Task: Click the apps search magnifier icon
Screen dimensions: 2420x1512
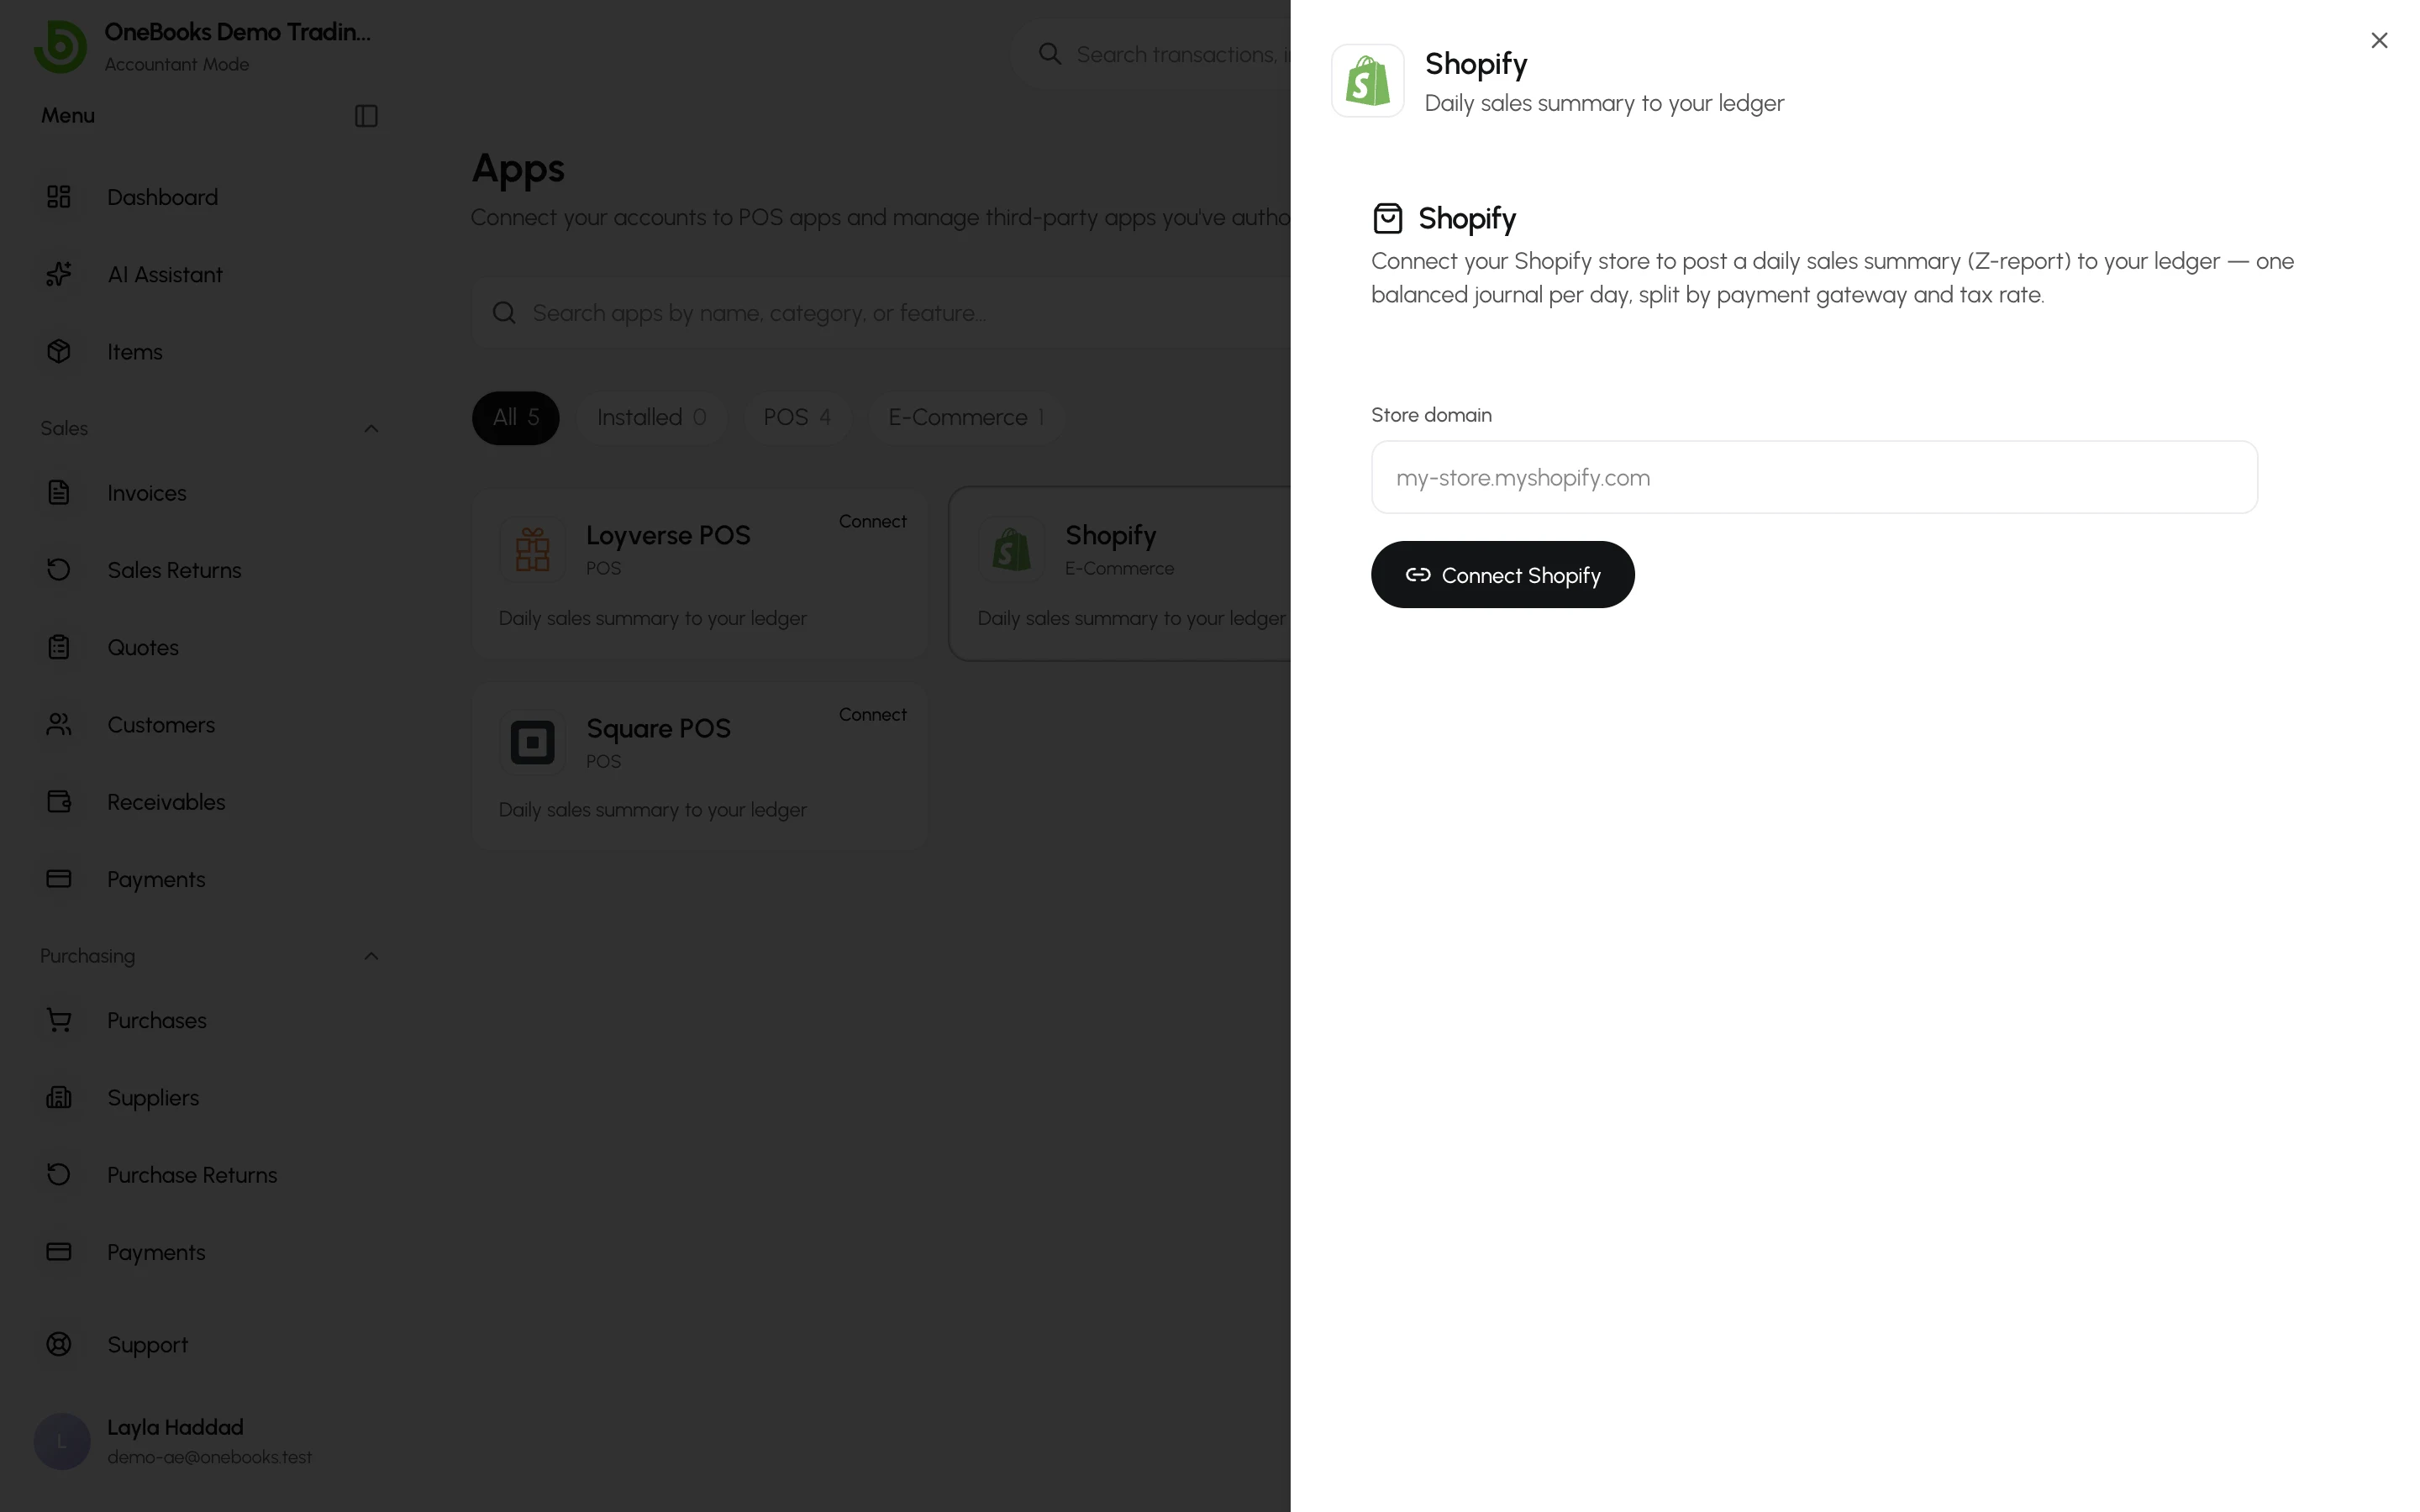Action: [x=504, y=313]
